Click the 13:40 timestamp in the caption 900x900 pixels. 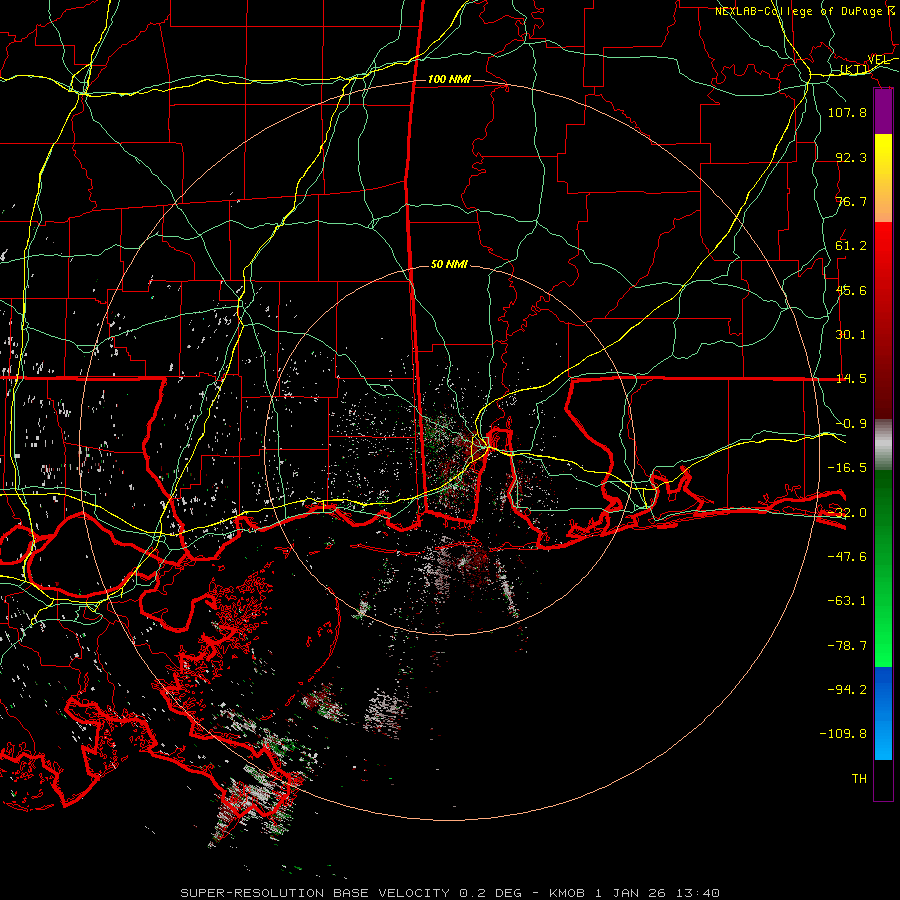tap(697, 893)
